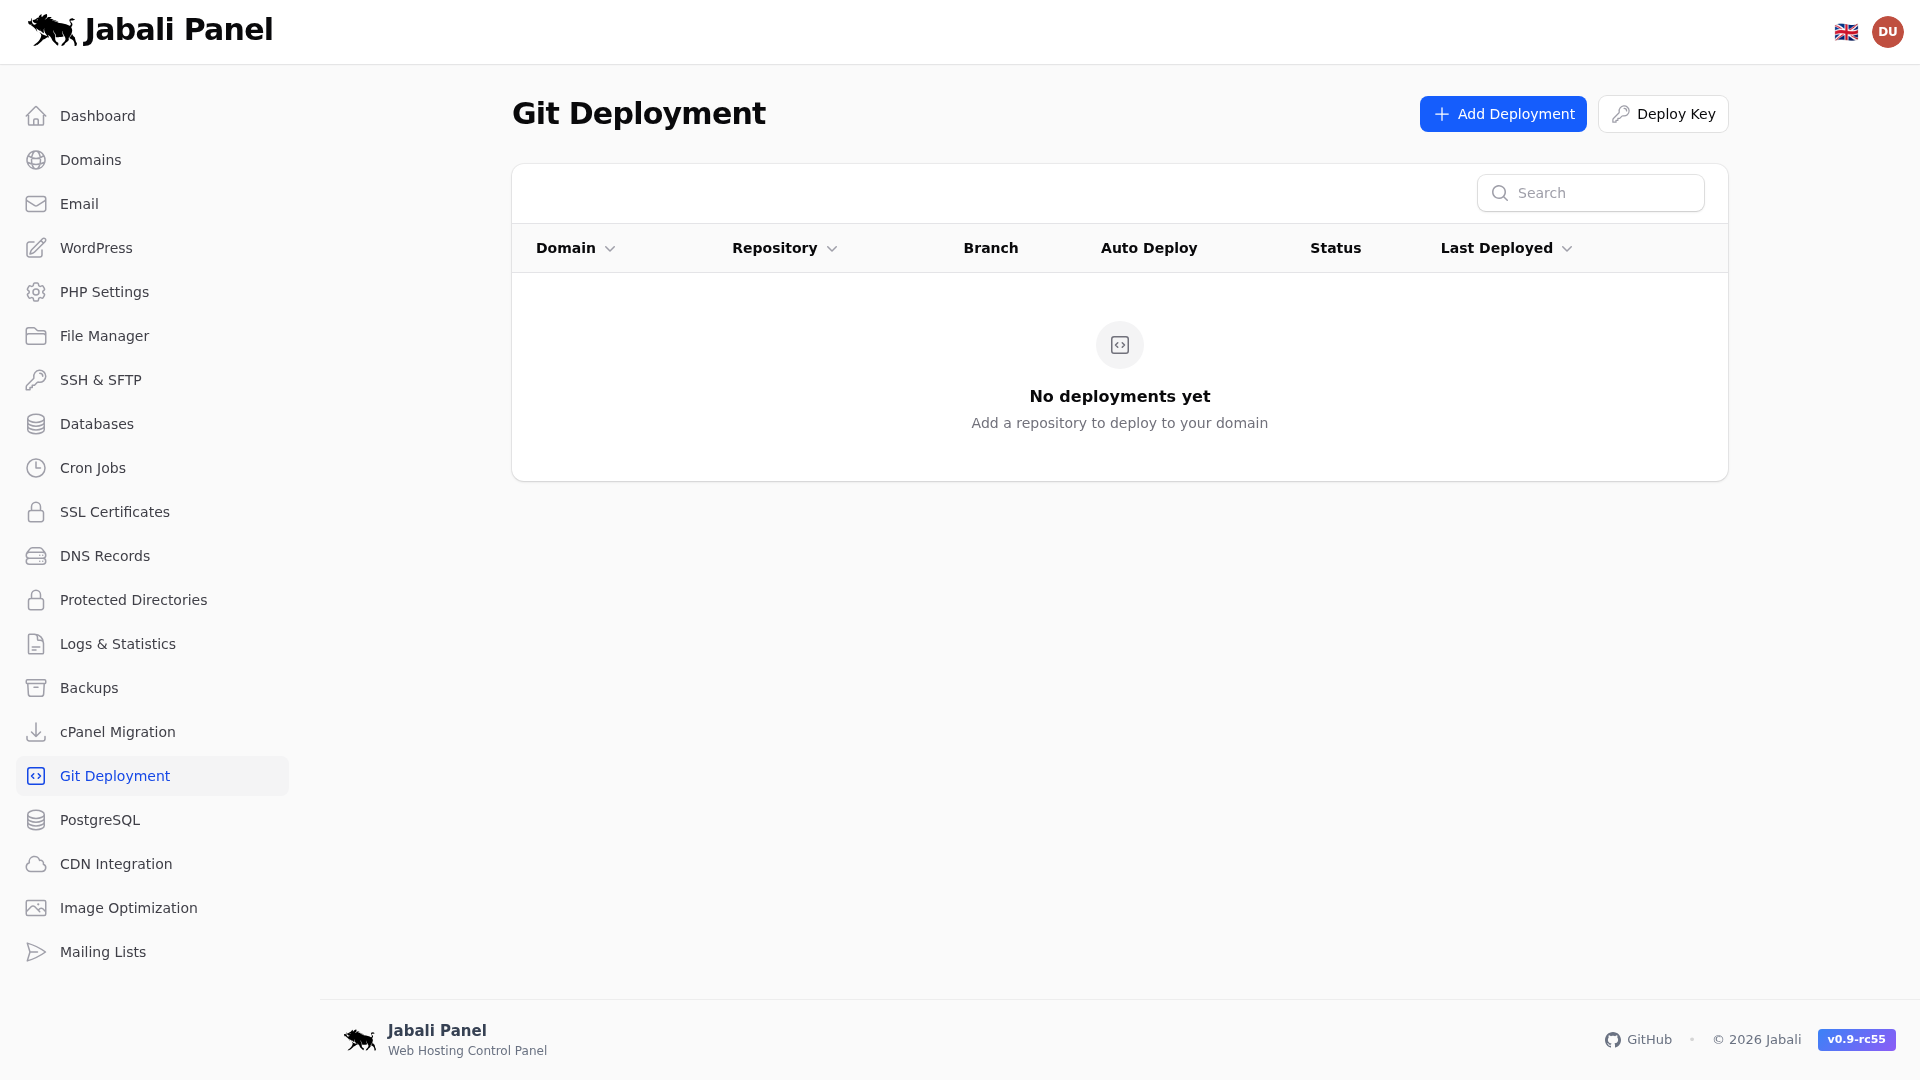Open the Dashboard sidebar icon

[x=36, y=116]
